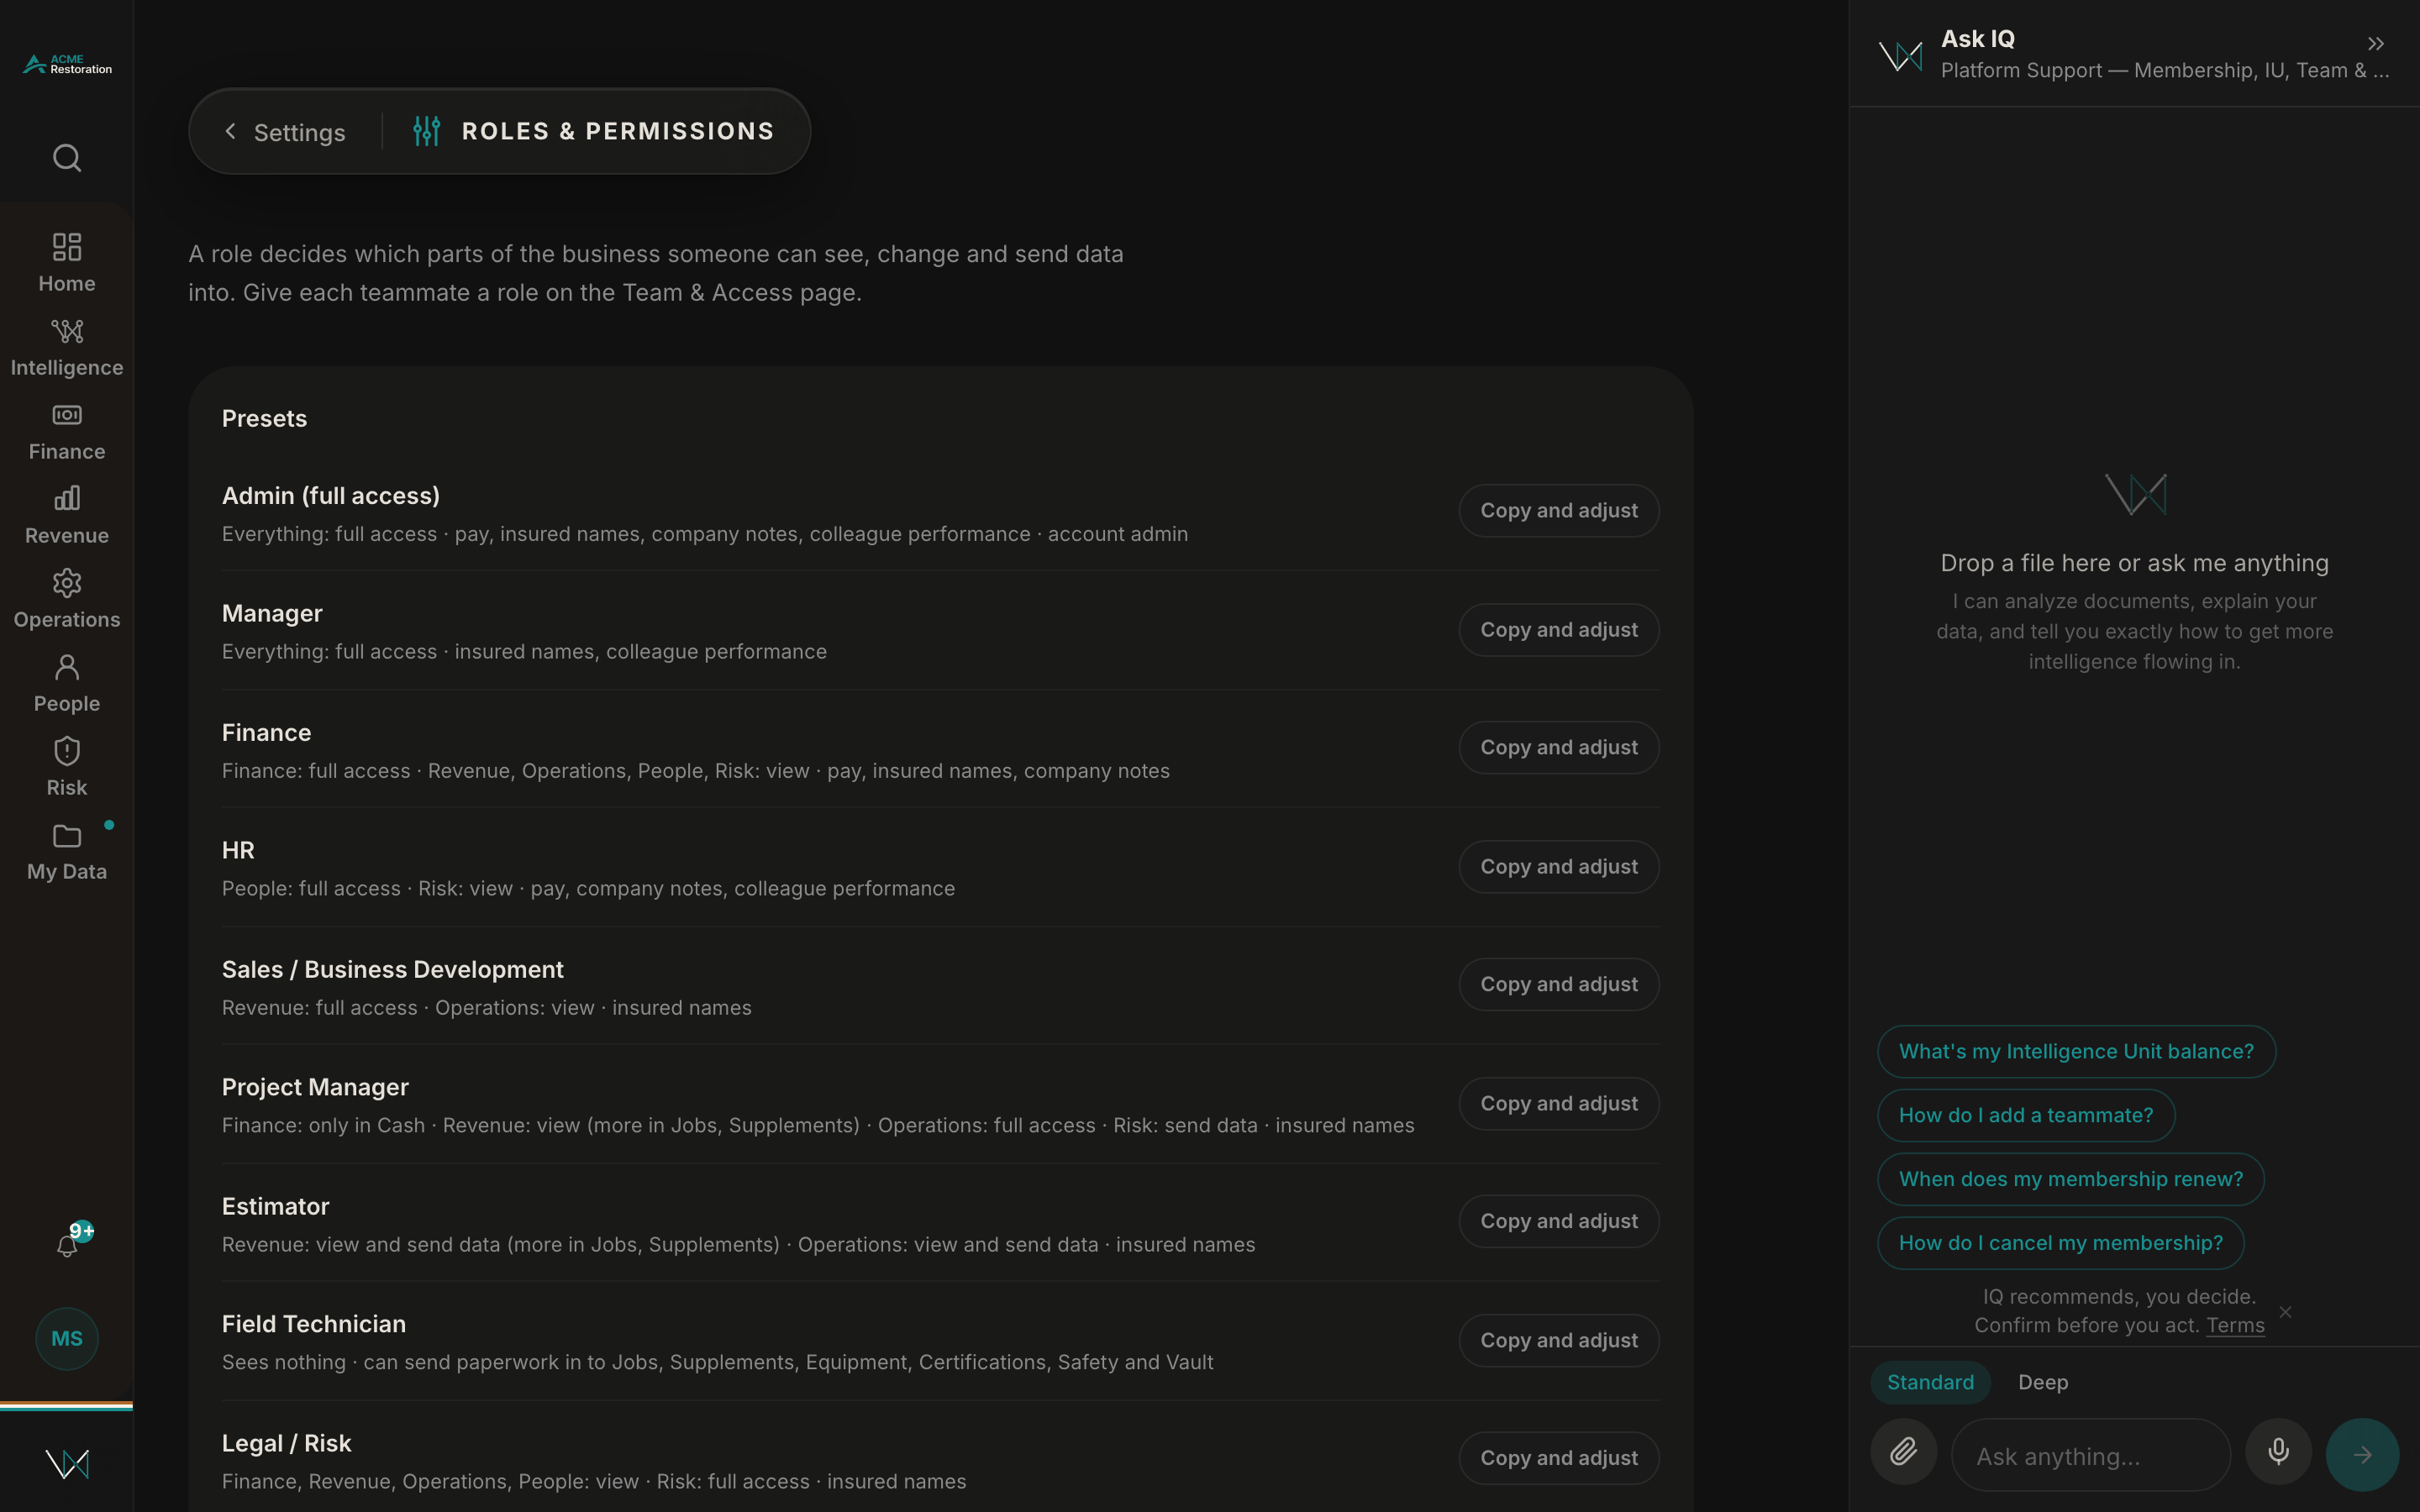
Task: Select Standard mode
Action: pos(1930,1382)
